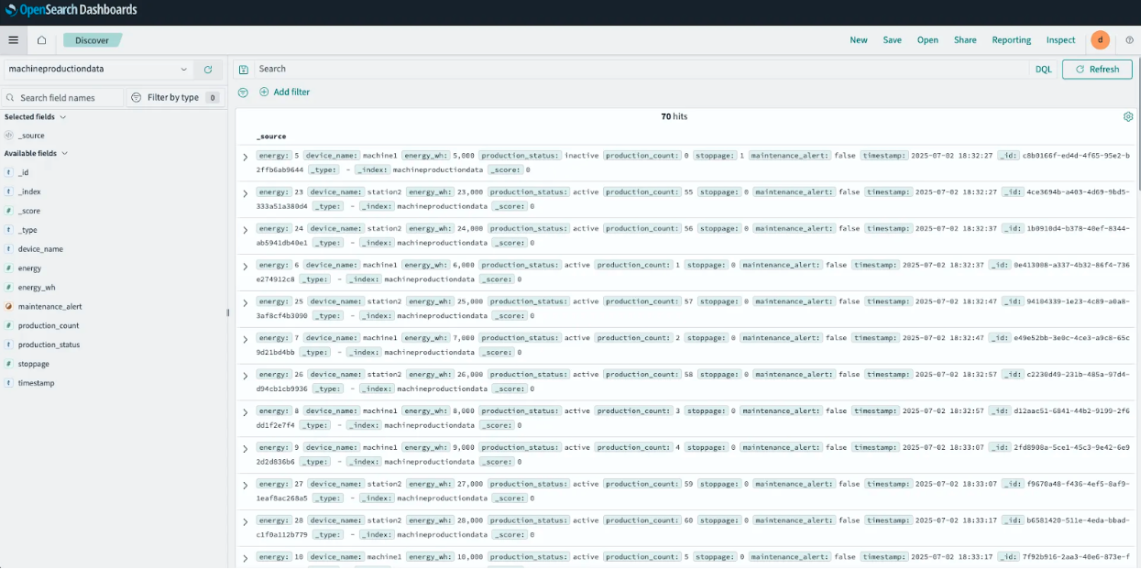Click the sidebar collapse handle
This screenshot has height=571, width=1141.
coord(228,313)
